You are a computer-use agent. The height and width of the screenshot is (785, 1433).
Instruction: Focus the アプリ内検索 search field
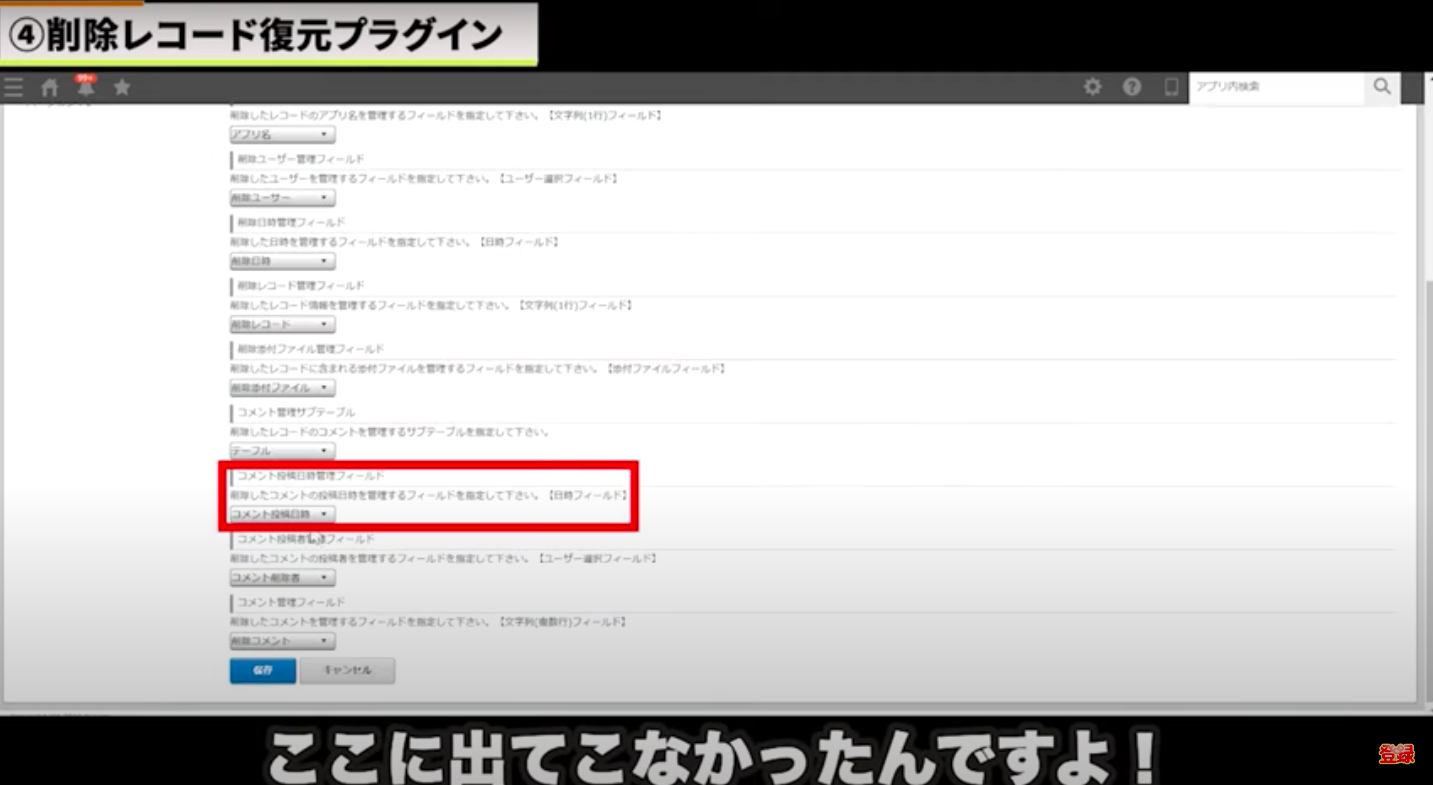(x=1276, y=87)
